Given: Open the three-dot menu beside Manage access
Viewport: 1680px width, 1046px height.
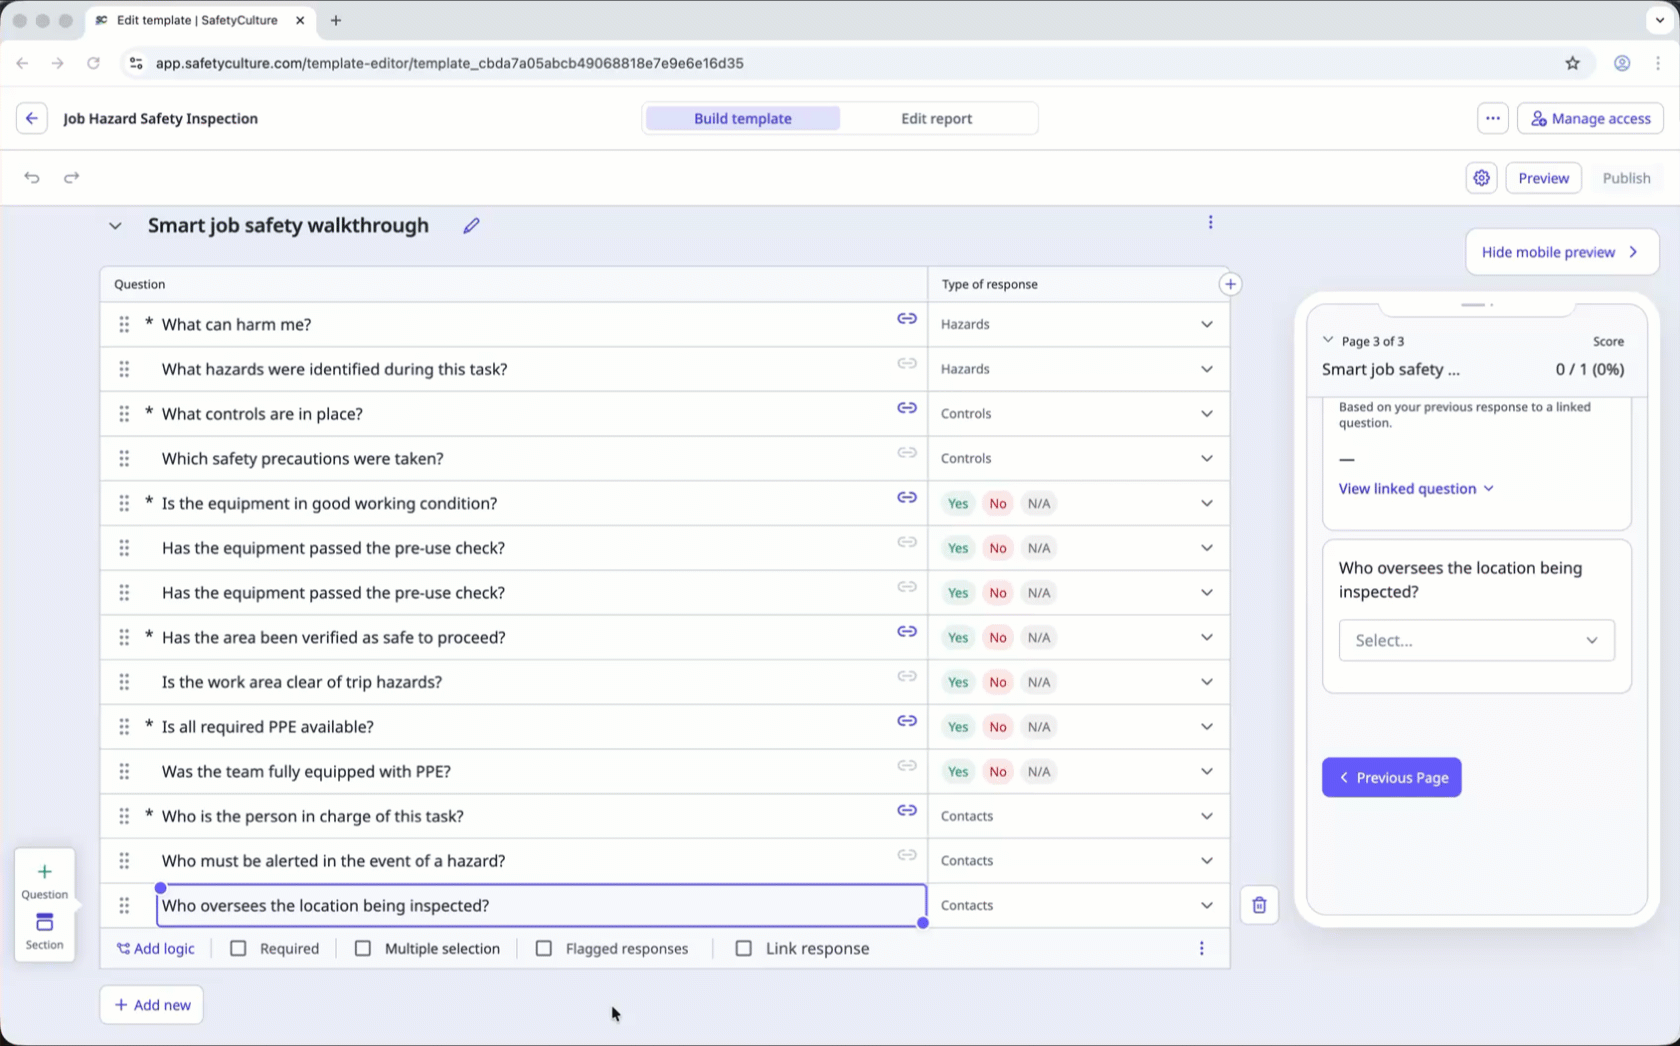Looking at the screenshot, I should (1492, 118).
